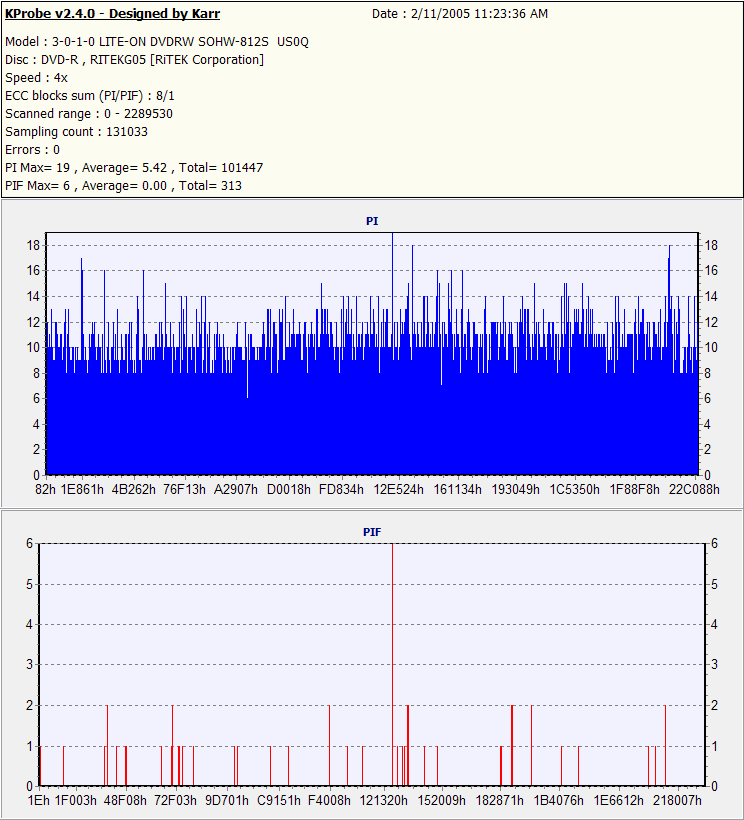Click PIF axis label 1F003h

[76, 801]
